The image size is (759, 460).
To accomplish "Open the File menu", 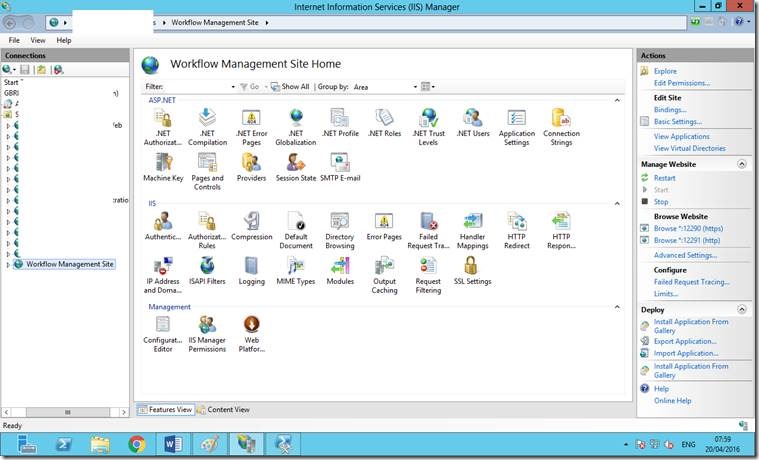I will click(x=14, y=40).
